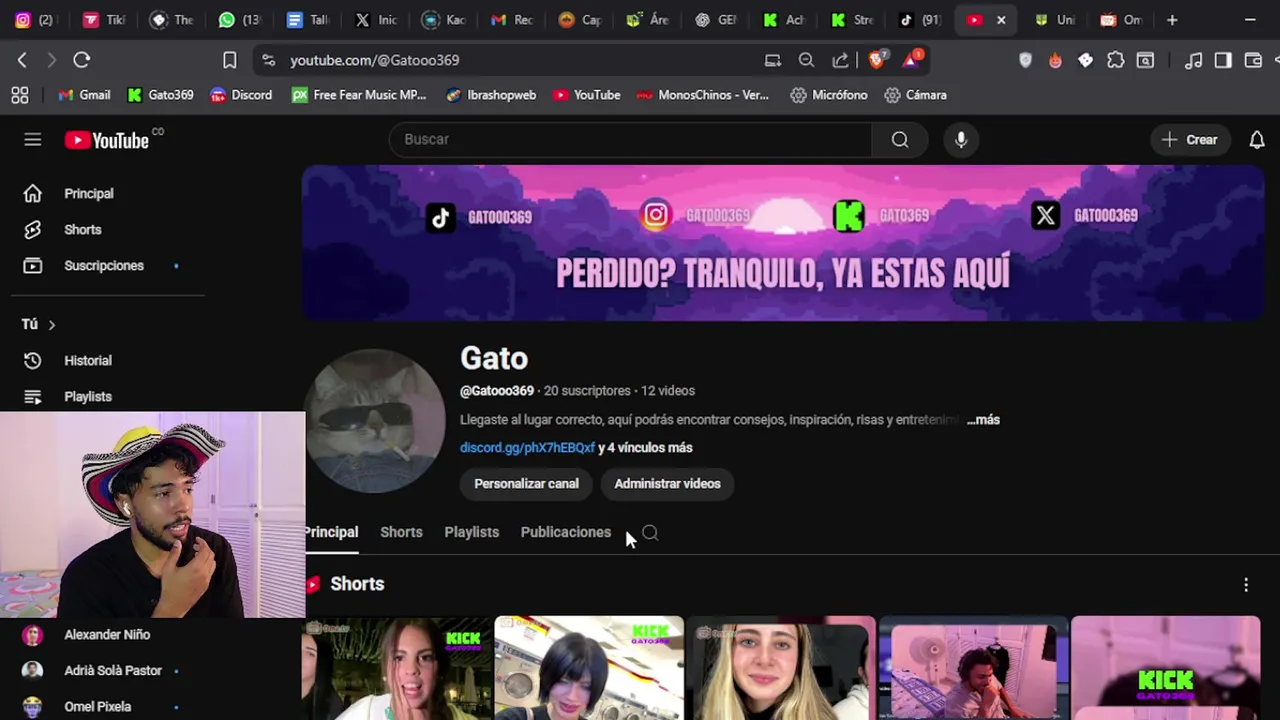Open Cámara settings bookmark
The width and height of the screenshot is (1280, 720).
[915, 95]
